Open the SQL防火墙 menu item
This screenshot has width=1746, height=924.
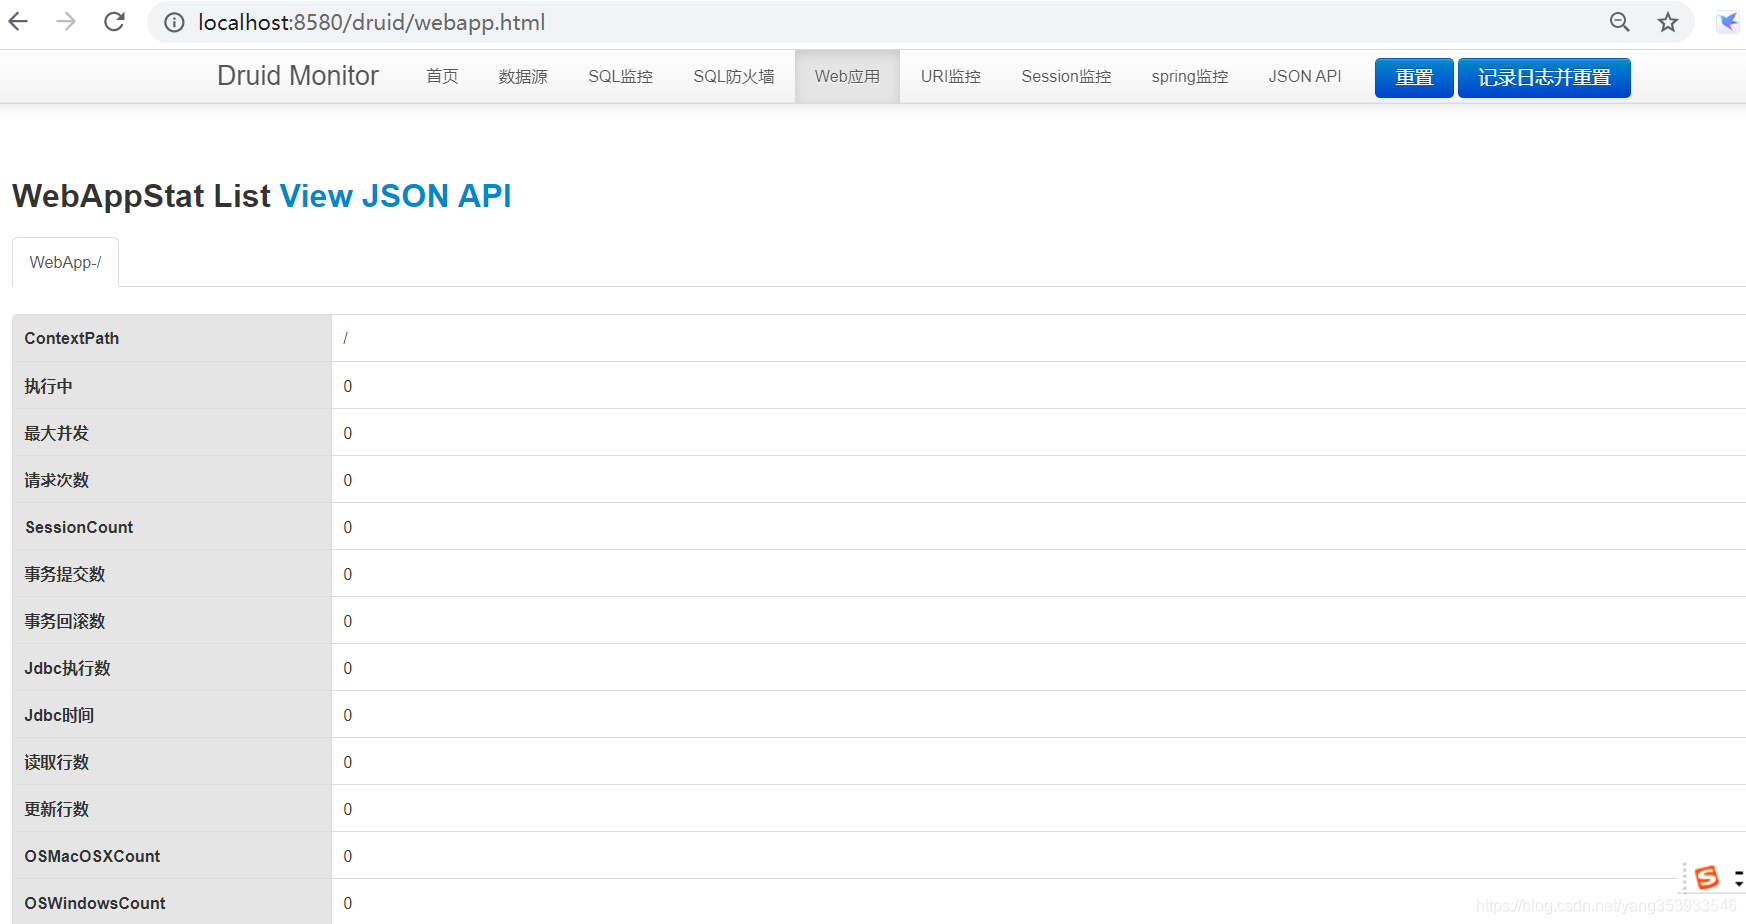pos(734,76)
